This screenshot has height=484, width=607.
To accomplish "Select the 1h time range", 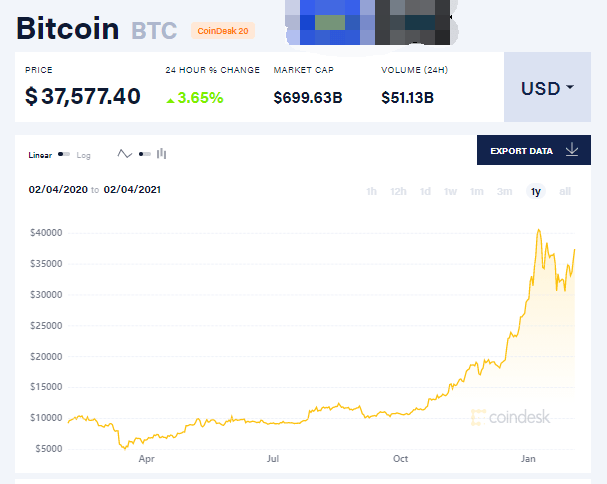I will pos(372,191).
